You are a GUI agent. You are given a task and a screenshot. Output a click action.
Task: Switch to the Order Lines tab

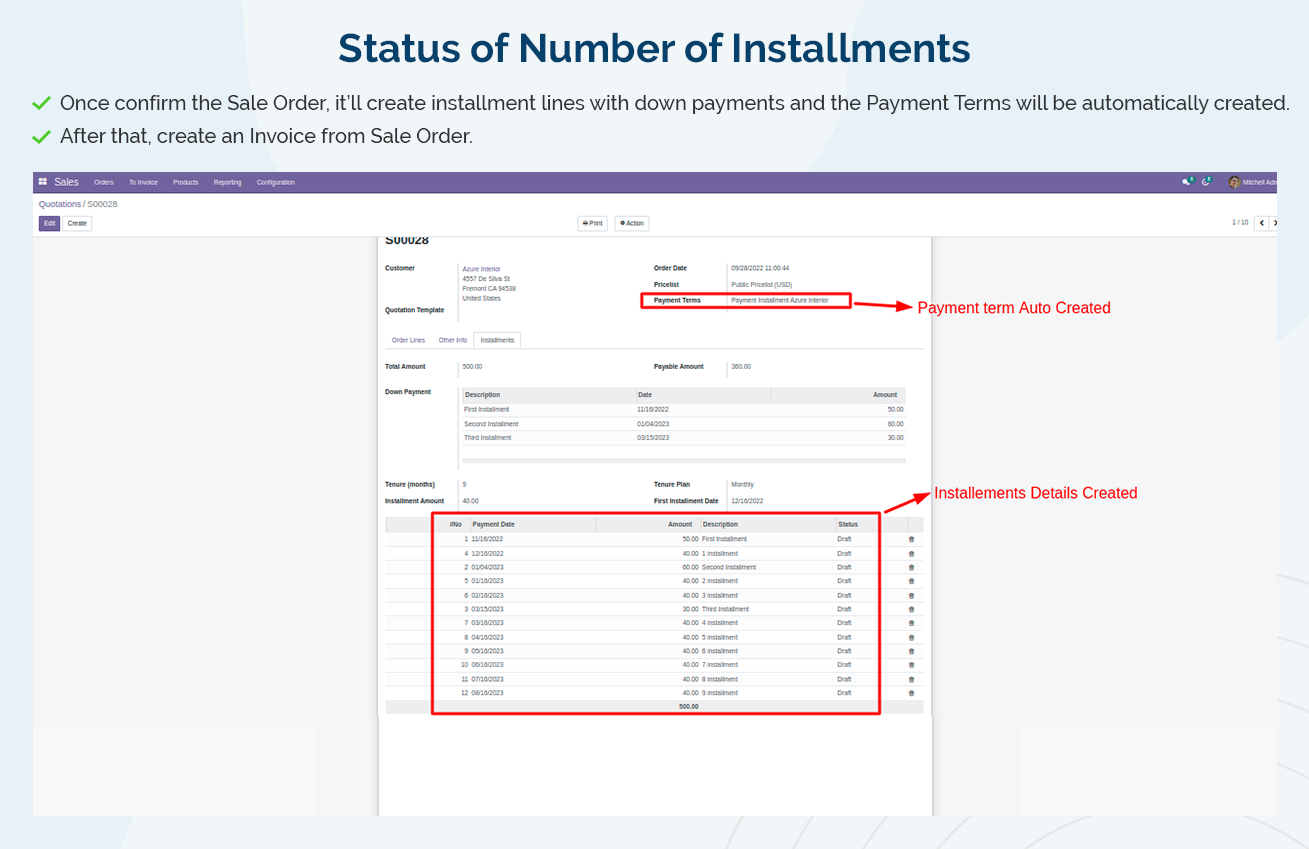408,340
